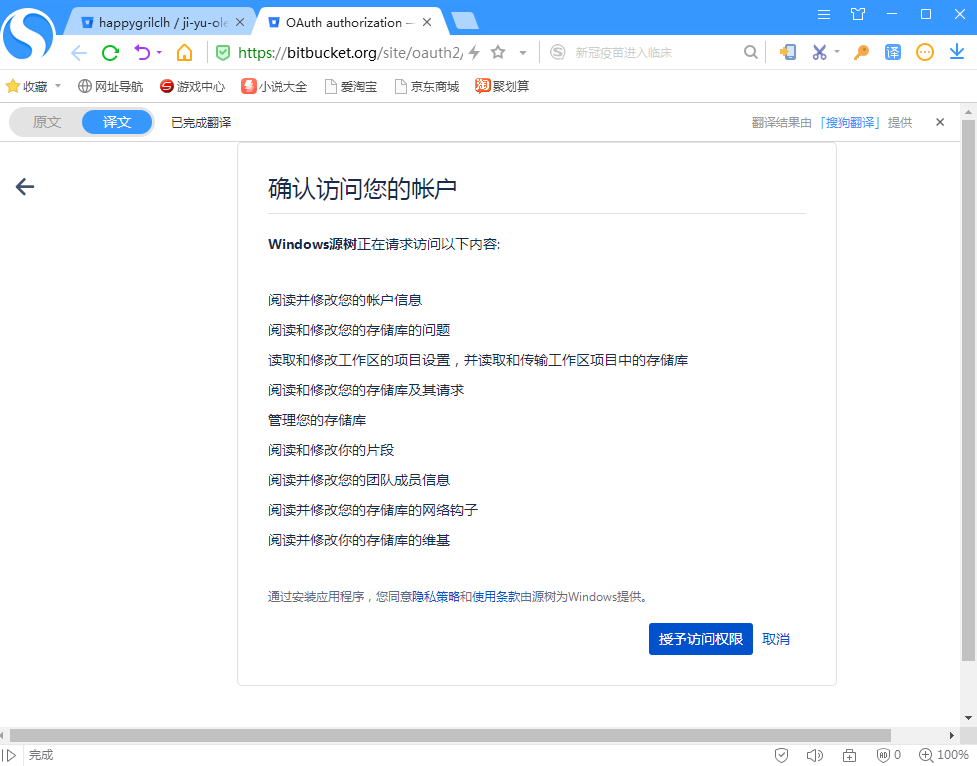Open 爱淘宝 bookmark
Screen dimensions: 977x766
(x=351, y=87)
